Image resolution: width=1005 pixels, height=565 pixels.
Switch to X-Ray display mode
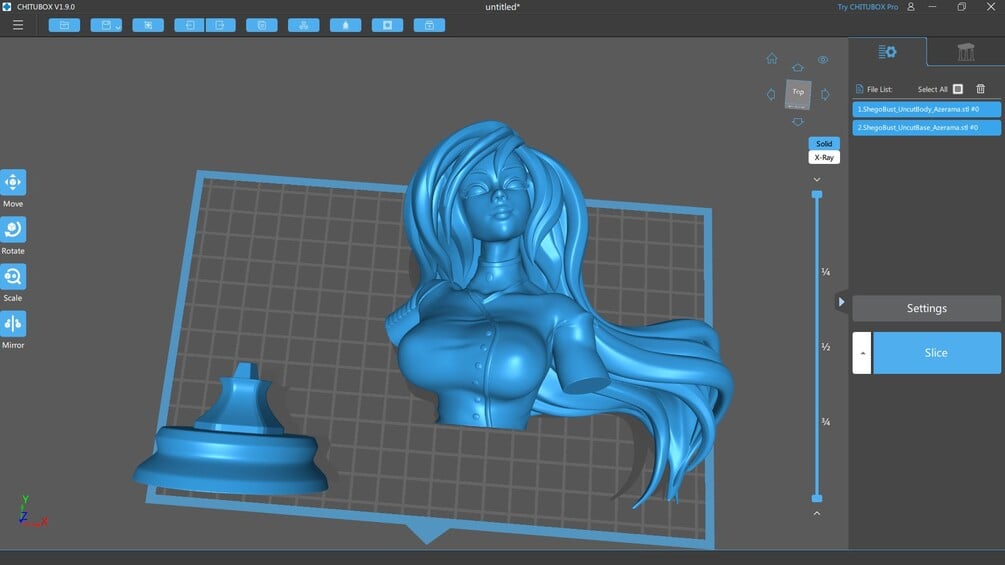click(824, 157)
